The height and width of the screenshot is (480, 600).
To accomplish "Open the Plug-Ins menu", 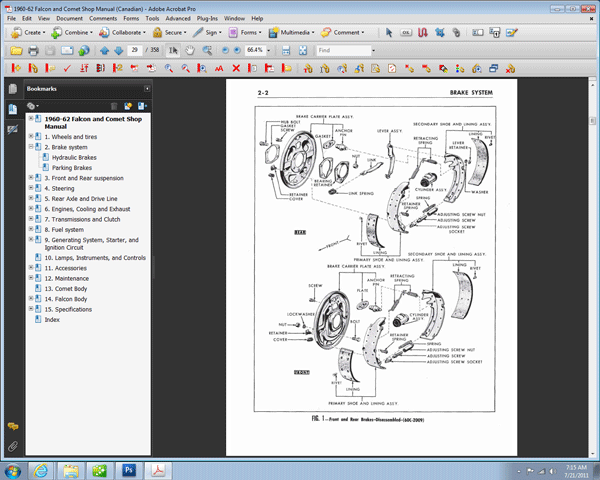I will click(x=207, y=18).
